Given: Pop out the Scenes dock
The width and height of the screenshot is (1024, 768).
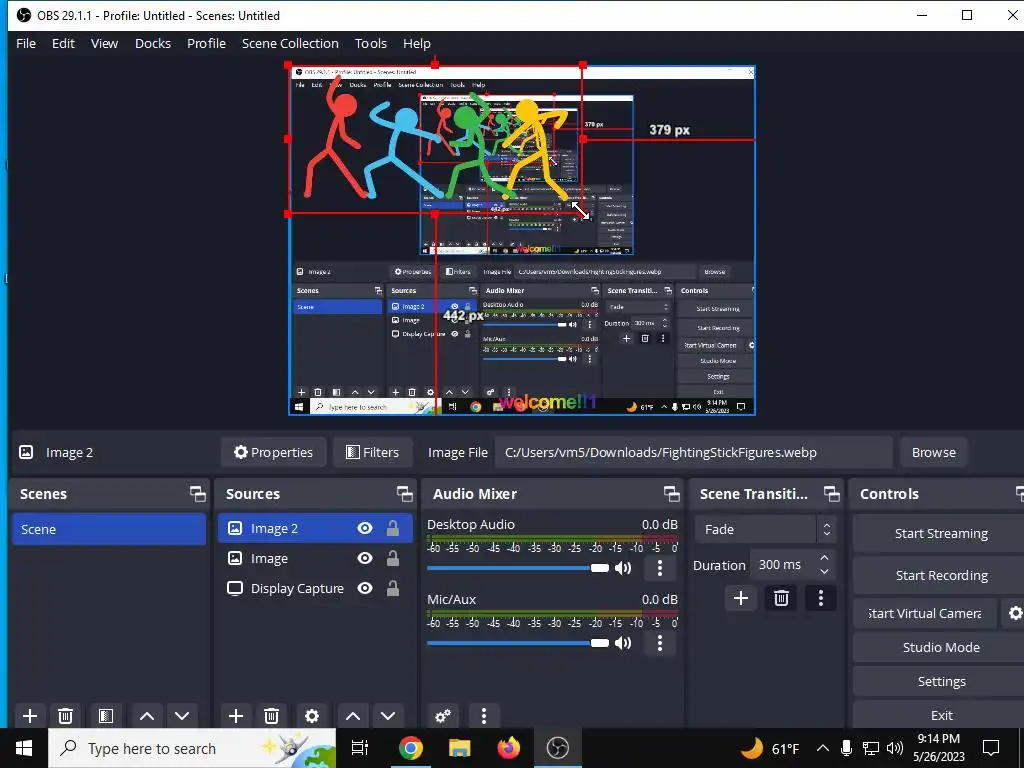Looking at the screenshot, I should pyautogui.click(x=197, y=494).
